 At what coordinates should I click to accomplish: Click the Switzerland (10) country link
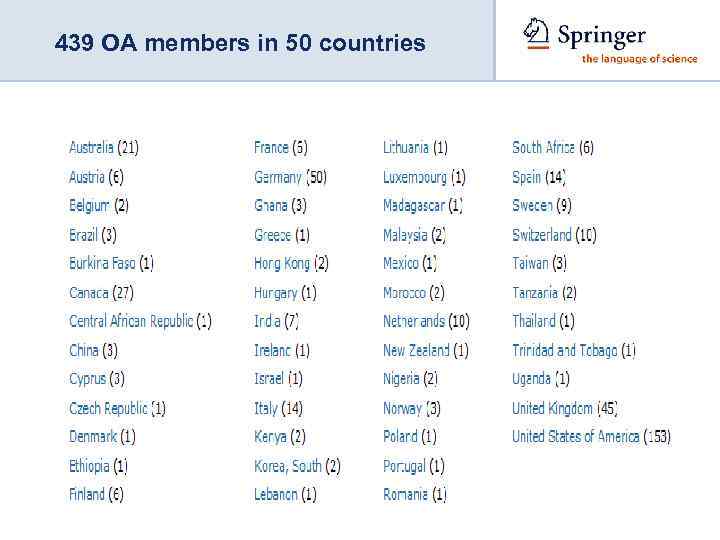(x=554, y=235)
